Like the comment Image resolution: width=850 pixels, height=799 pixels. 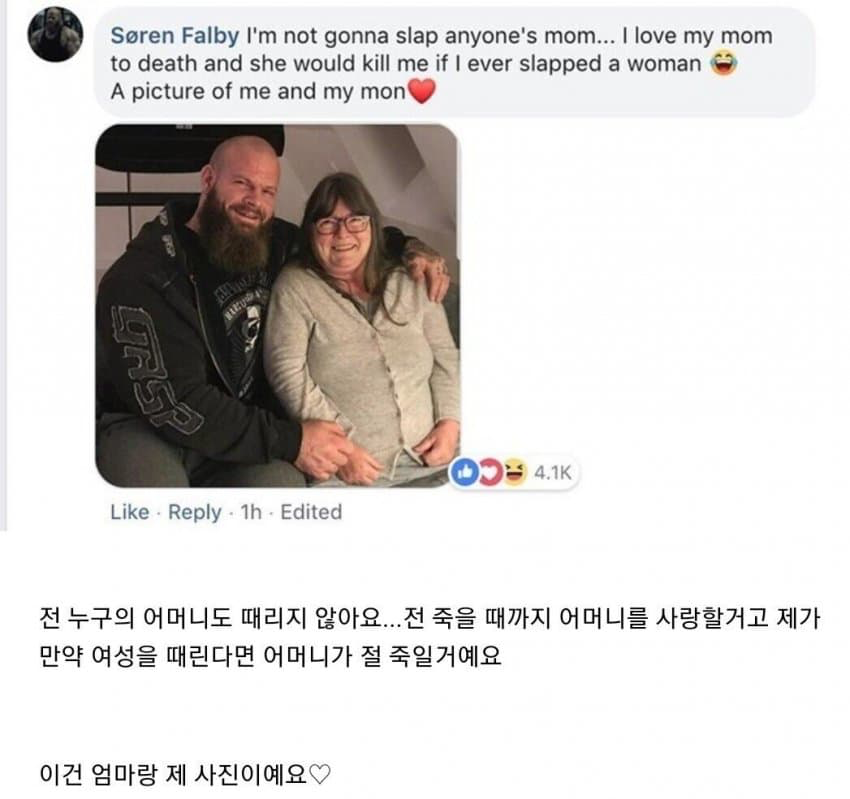click(x=130, y=512)
